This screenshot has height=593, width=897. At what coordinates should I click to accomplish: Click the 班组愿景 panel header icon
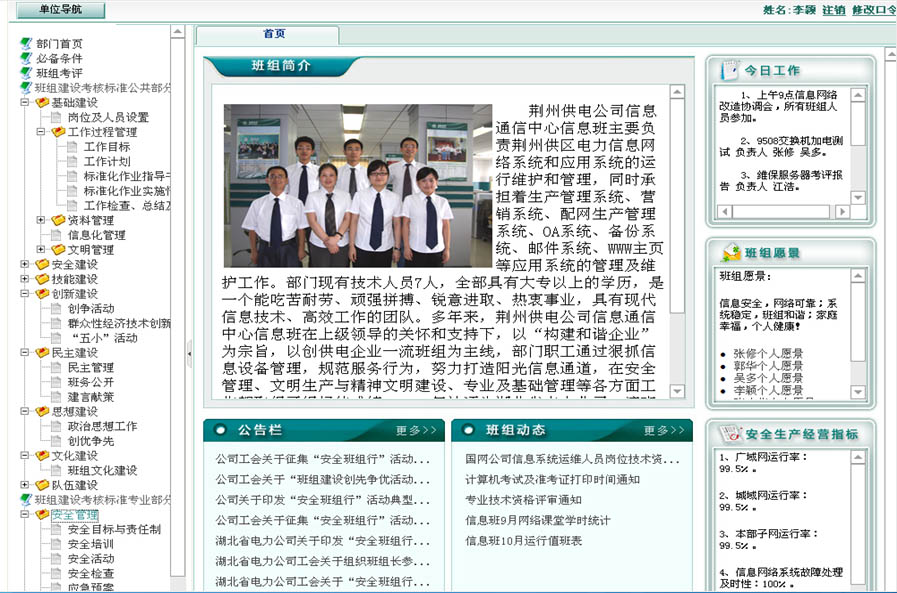[728, 253]
